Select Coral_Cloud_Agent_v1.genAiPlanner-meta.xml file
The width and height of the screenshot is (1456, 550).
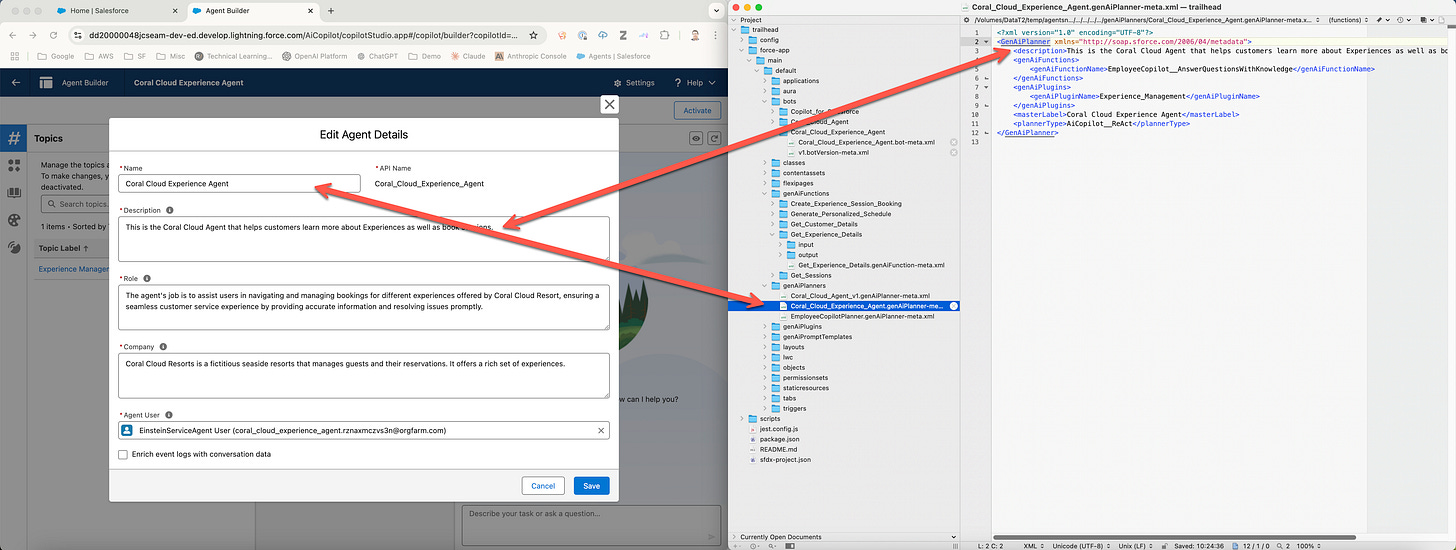coord(860,296)
